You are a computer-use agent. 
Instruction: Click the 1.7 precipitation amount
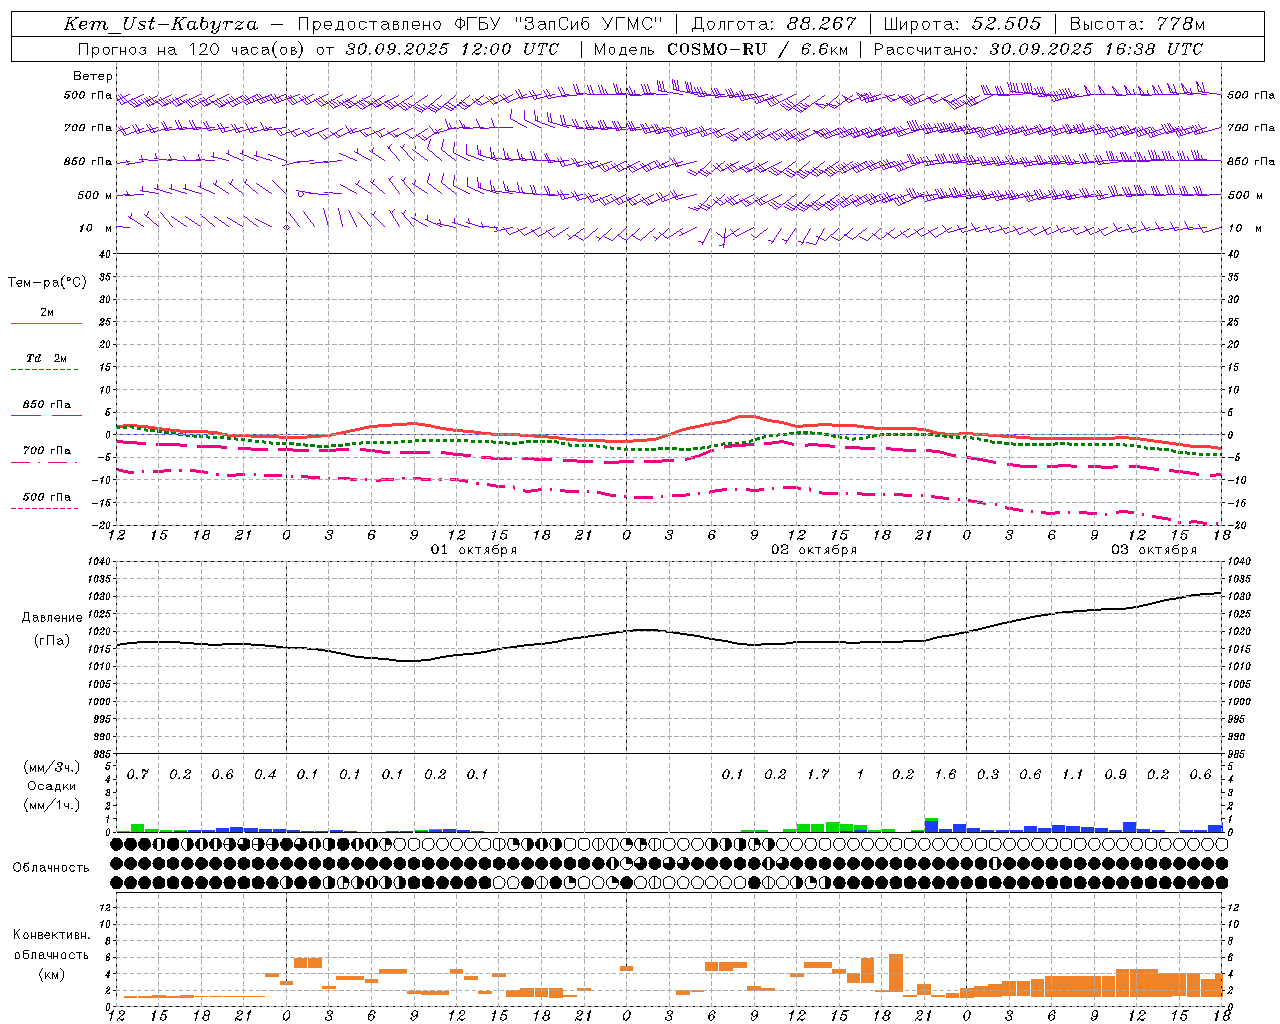[x=818, y=775]
